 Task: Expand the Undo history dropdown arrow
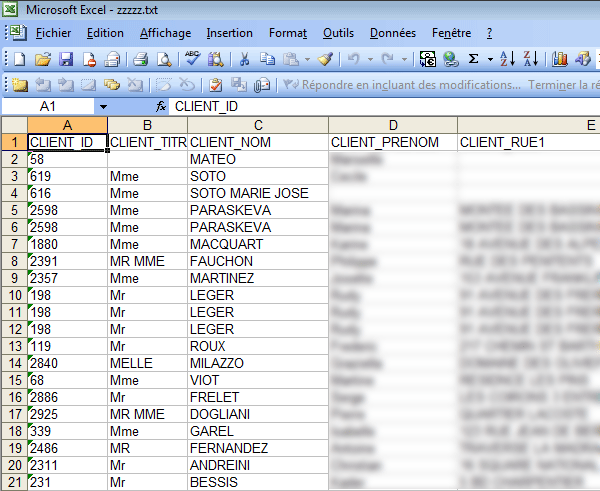click(x=370, y=59)
